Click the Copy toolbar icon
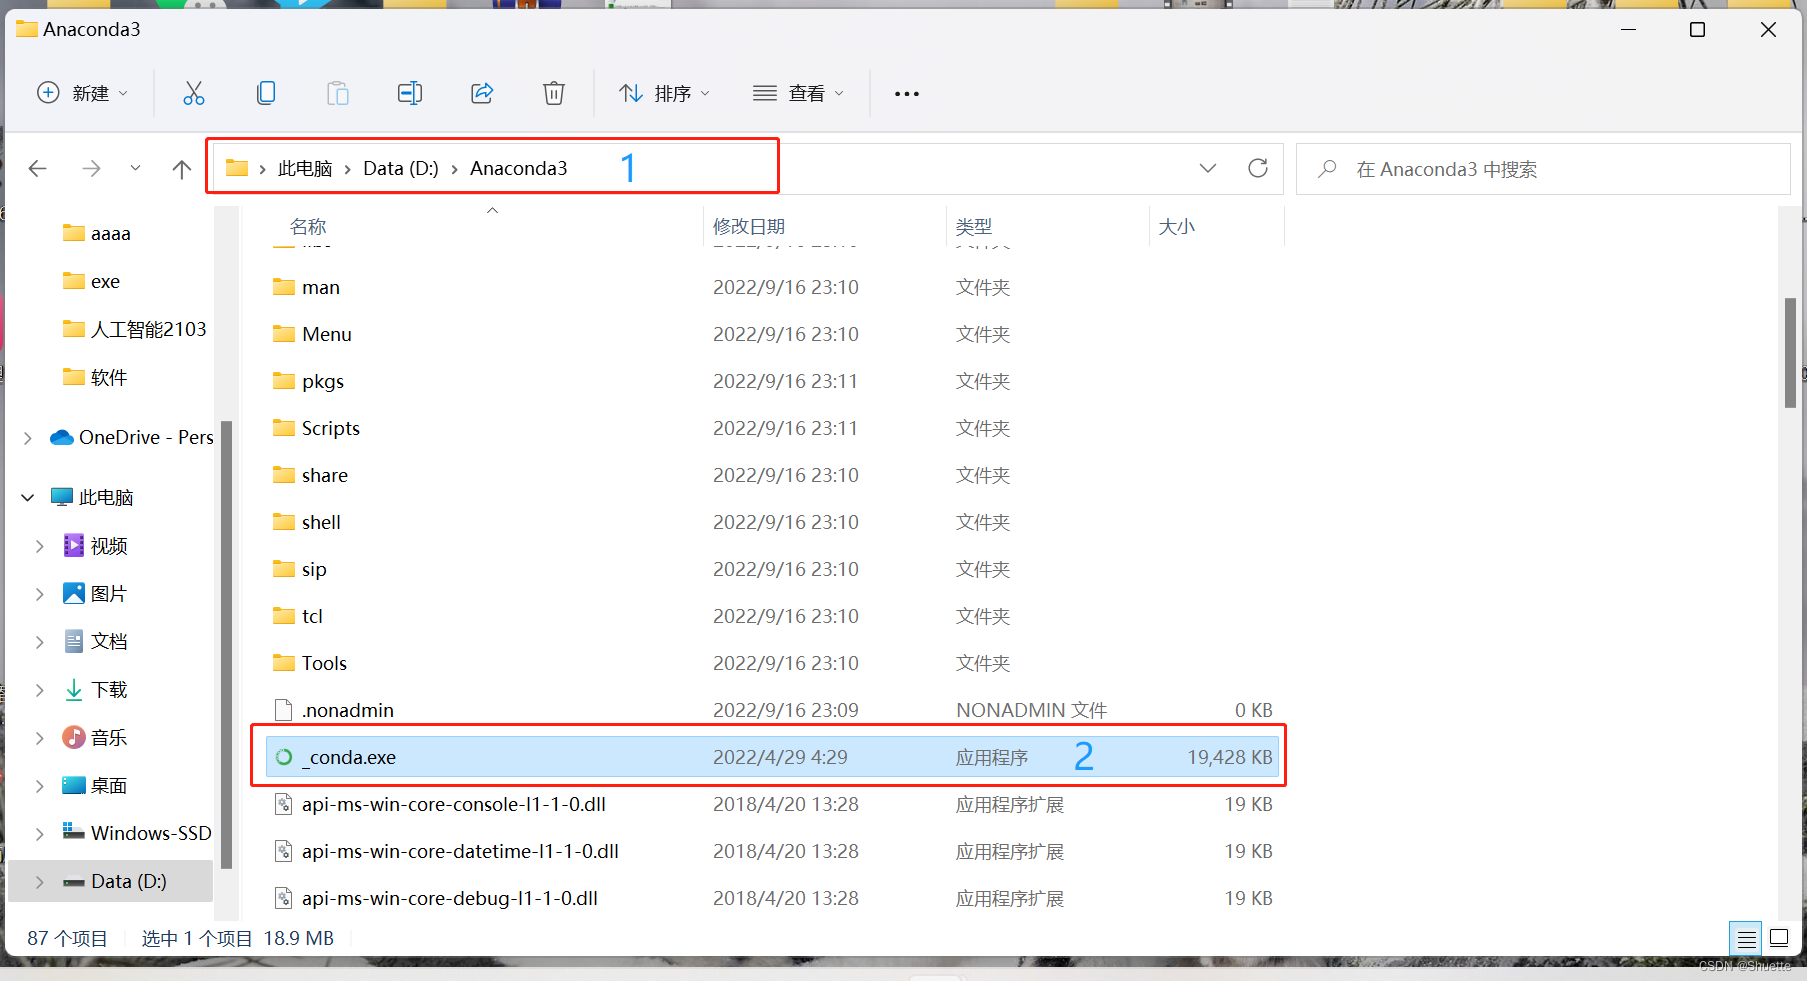 (x=266, y=93)
